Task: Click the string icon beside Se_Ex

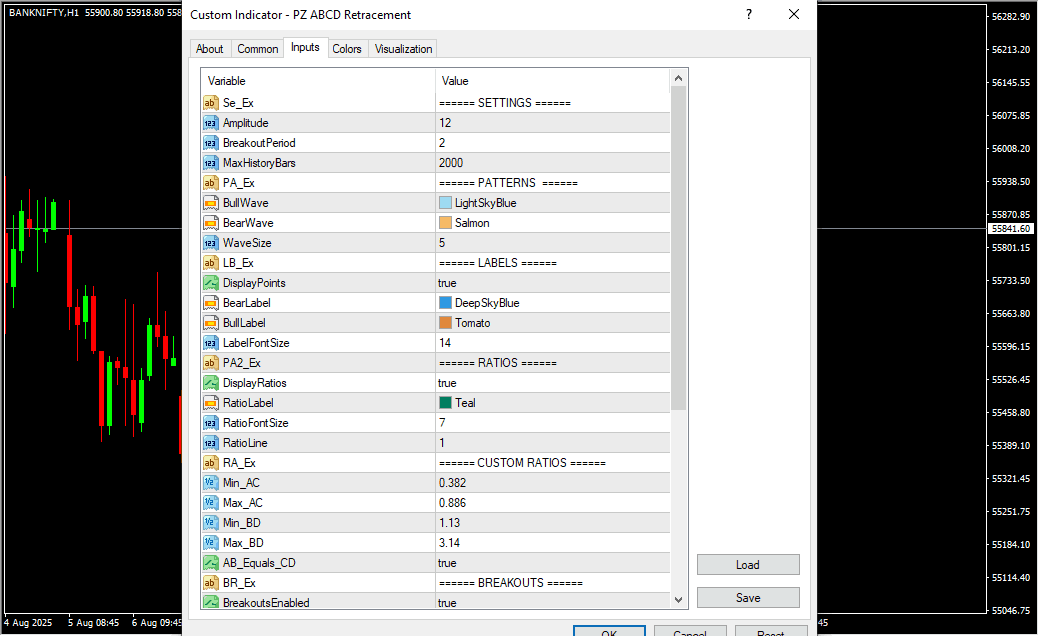Action: (211, 103)
